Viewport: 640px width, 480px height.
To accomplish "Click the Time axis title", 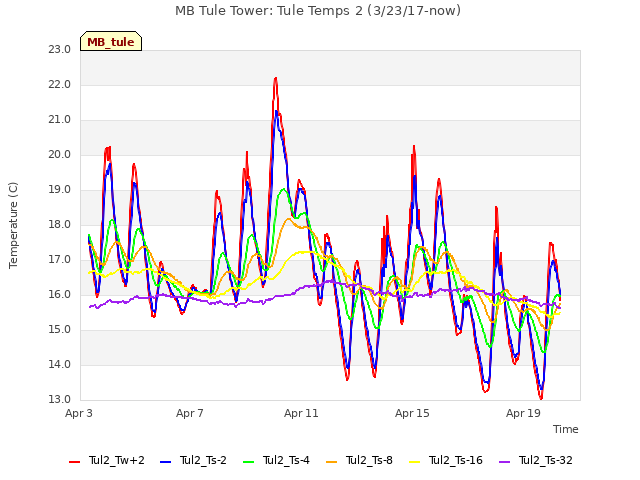I will pos(566,429).
